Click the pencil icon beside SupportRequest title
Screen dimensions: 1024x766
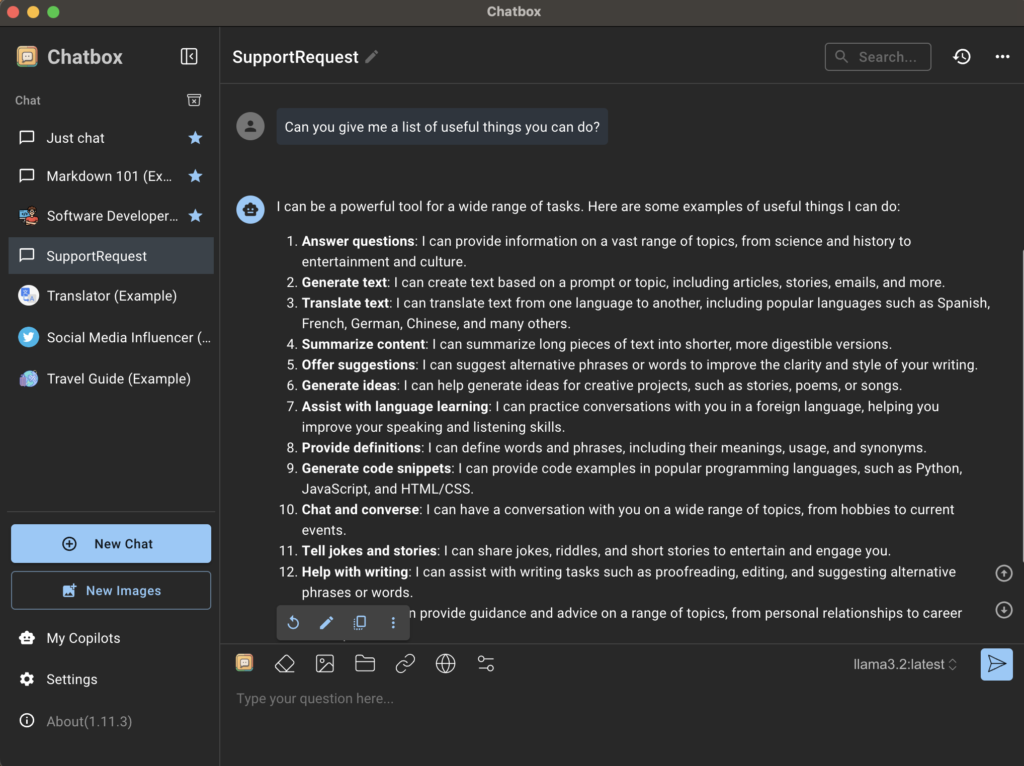(x=372, y=57)
